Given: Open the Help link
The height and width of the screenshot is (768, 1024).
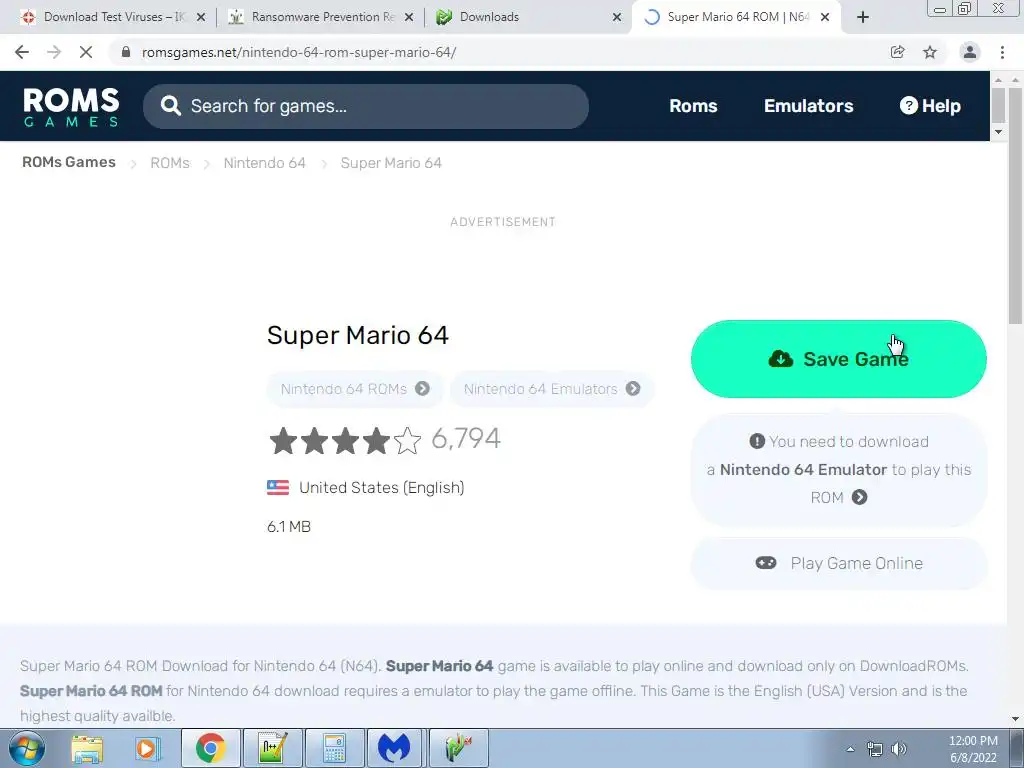Looking at the screenshot, I should point(930,106).
